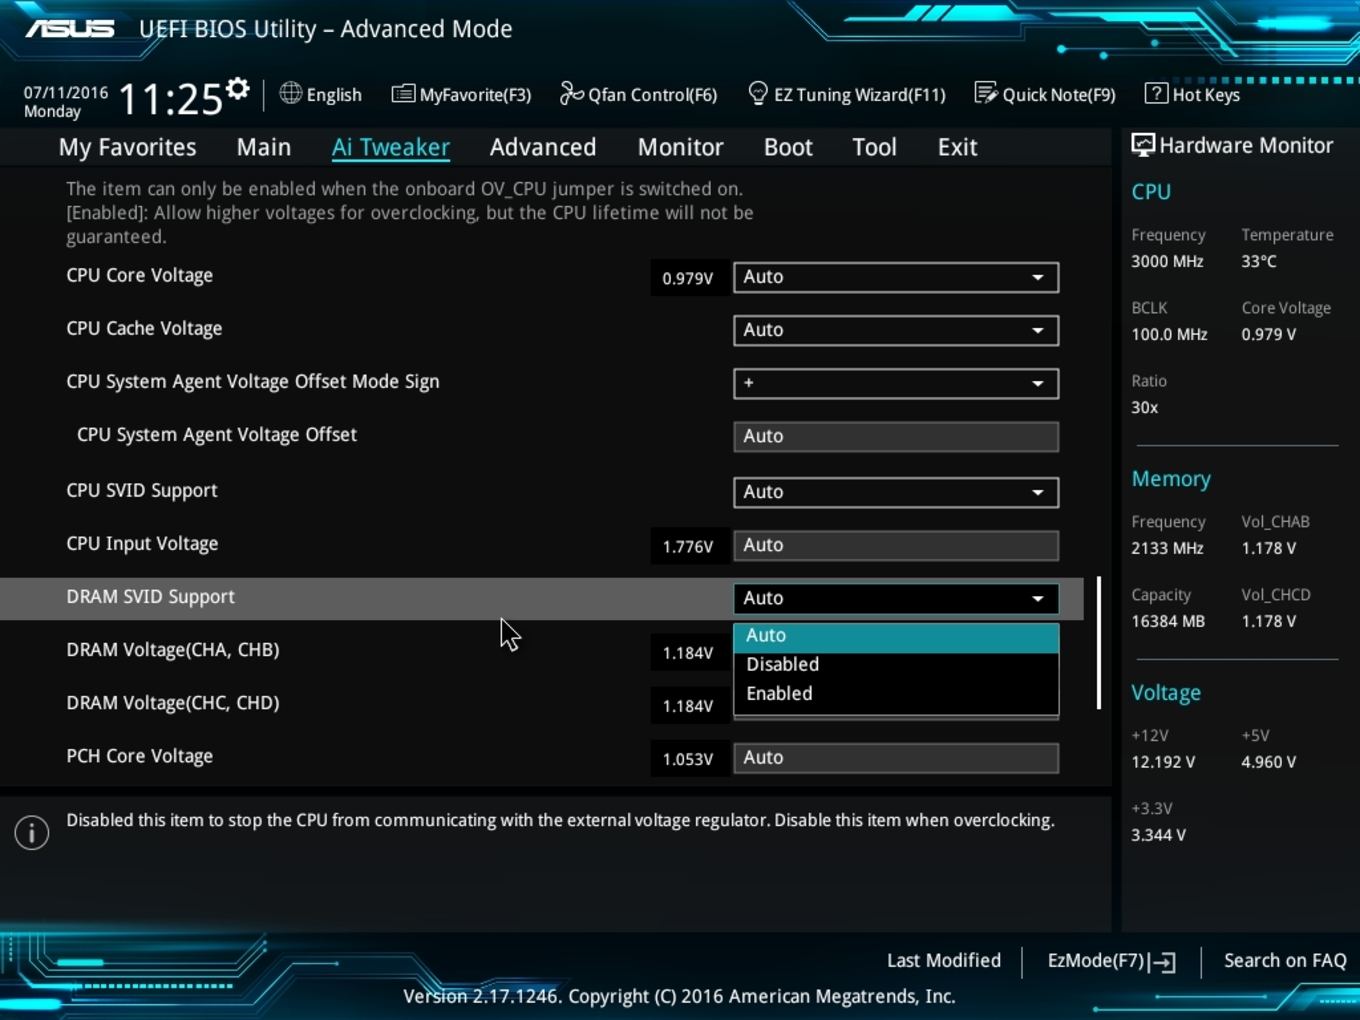The image size is (1360, 1020).
Task: Click the MyFavorite list icon
Action: [403, 94]
